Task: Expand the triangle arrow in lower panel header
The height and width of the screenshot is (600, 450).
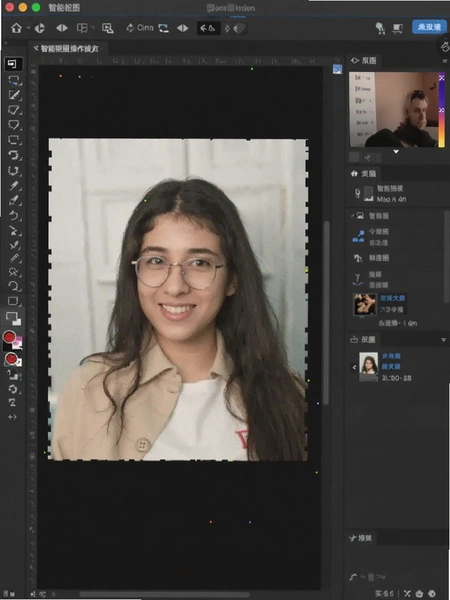Action: click(x=443, y=340)
